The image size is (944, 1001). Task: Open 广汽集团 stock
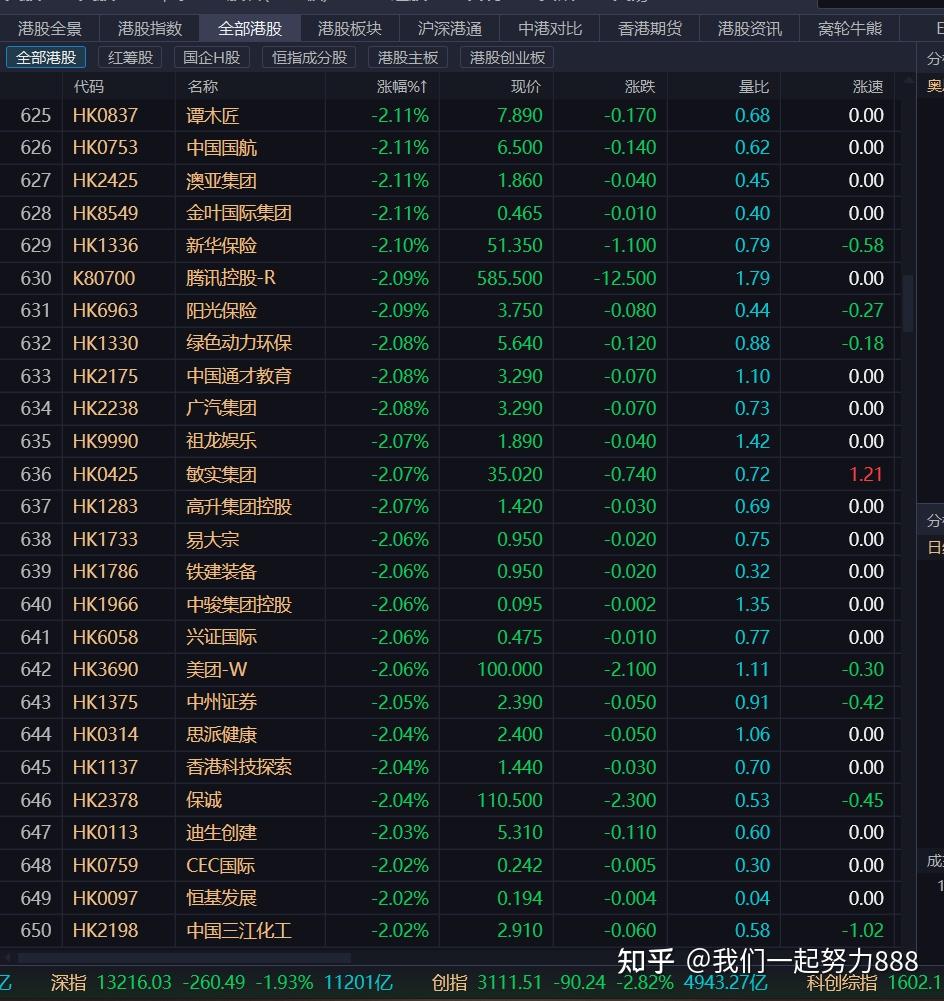pos(450,409)
